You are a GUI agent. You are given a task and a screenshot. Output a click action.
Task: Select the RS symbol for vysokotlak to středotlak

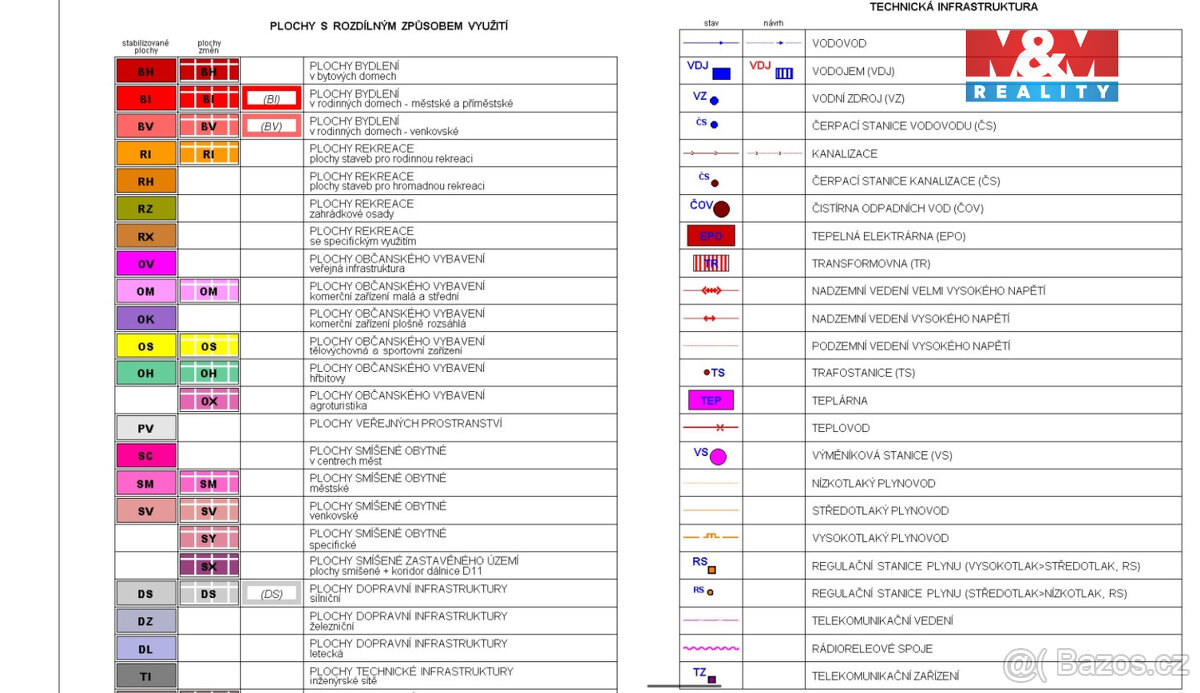704,564
